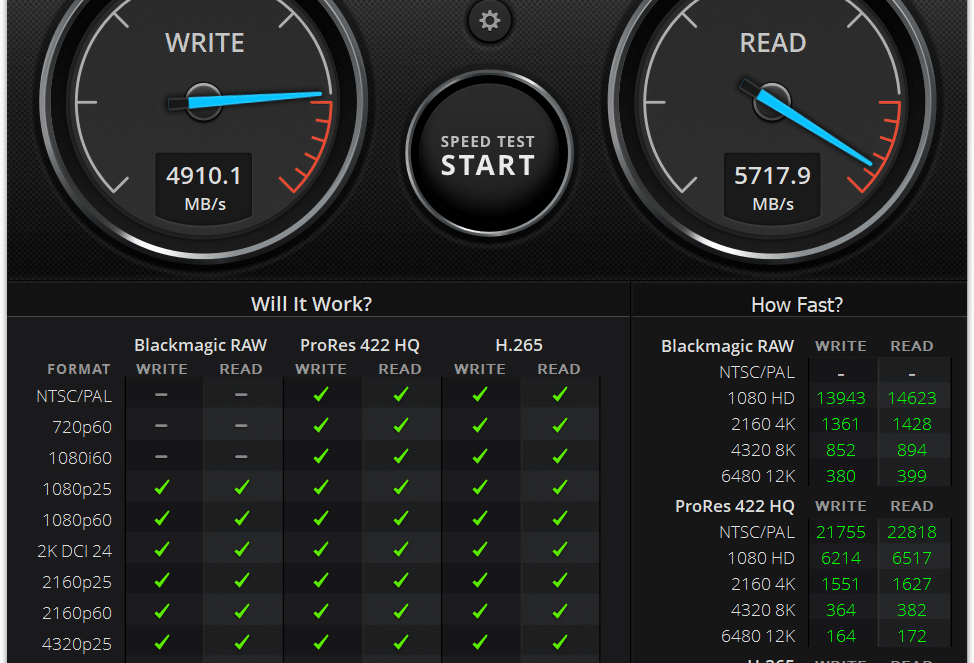Select the 22818 ProRes NTSC/PAL read value
The height and width of the screenshot is (663, 974).
coord(911,532)
